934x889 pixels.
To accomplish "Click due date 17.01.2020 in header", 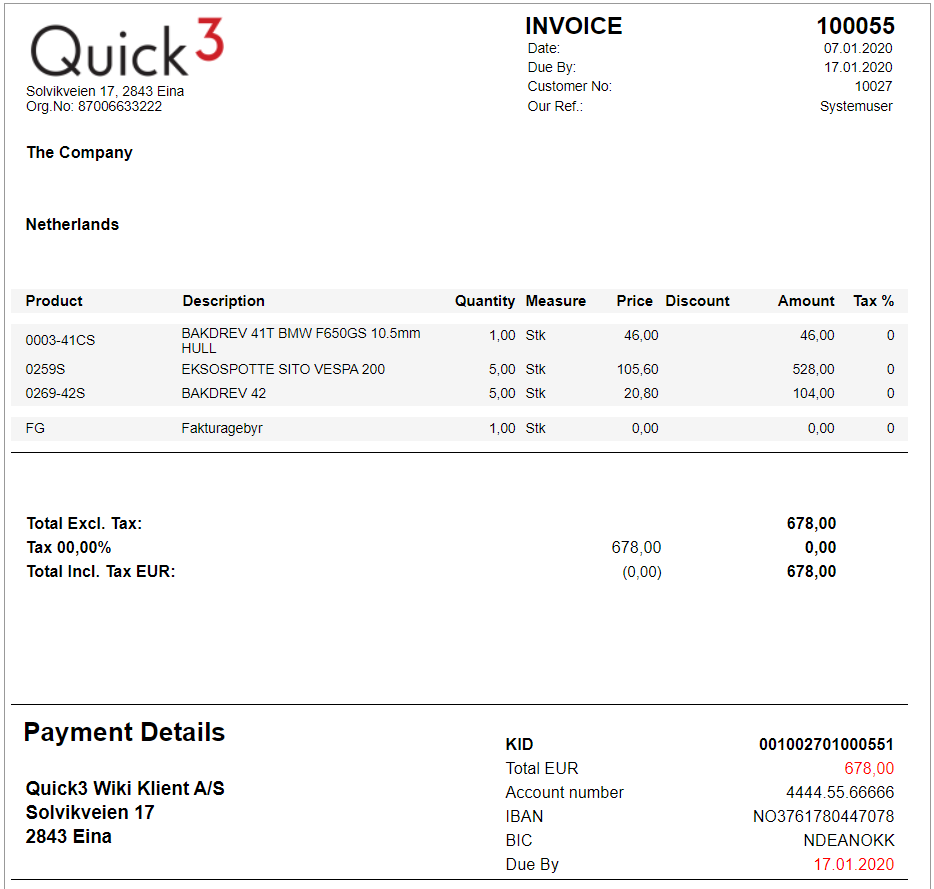I will pyautogui.click(x=858, y=67).
